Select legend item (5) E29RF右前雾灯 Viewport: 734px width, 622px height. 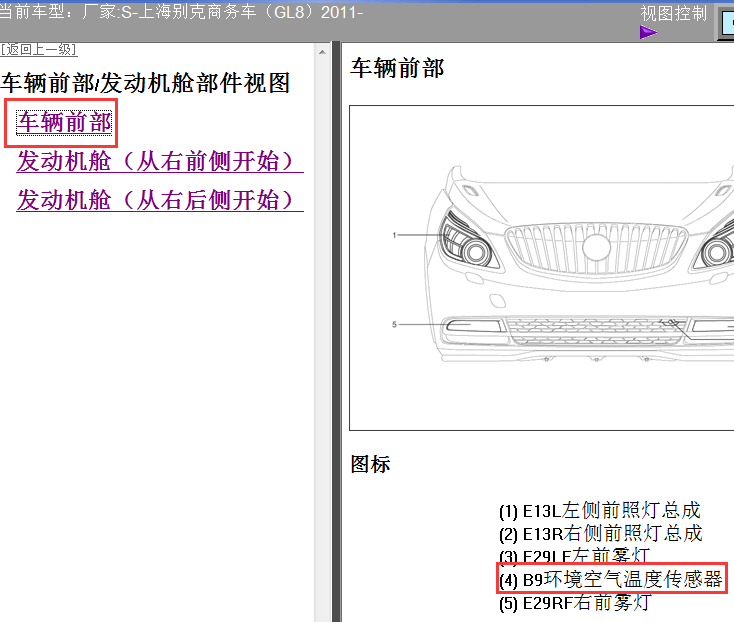(575, 603)
